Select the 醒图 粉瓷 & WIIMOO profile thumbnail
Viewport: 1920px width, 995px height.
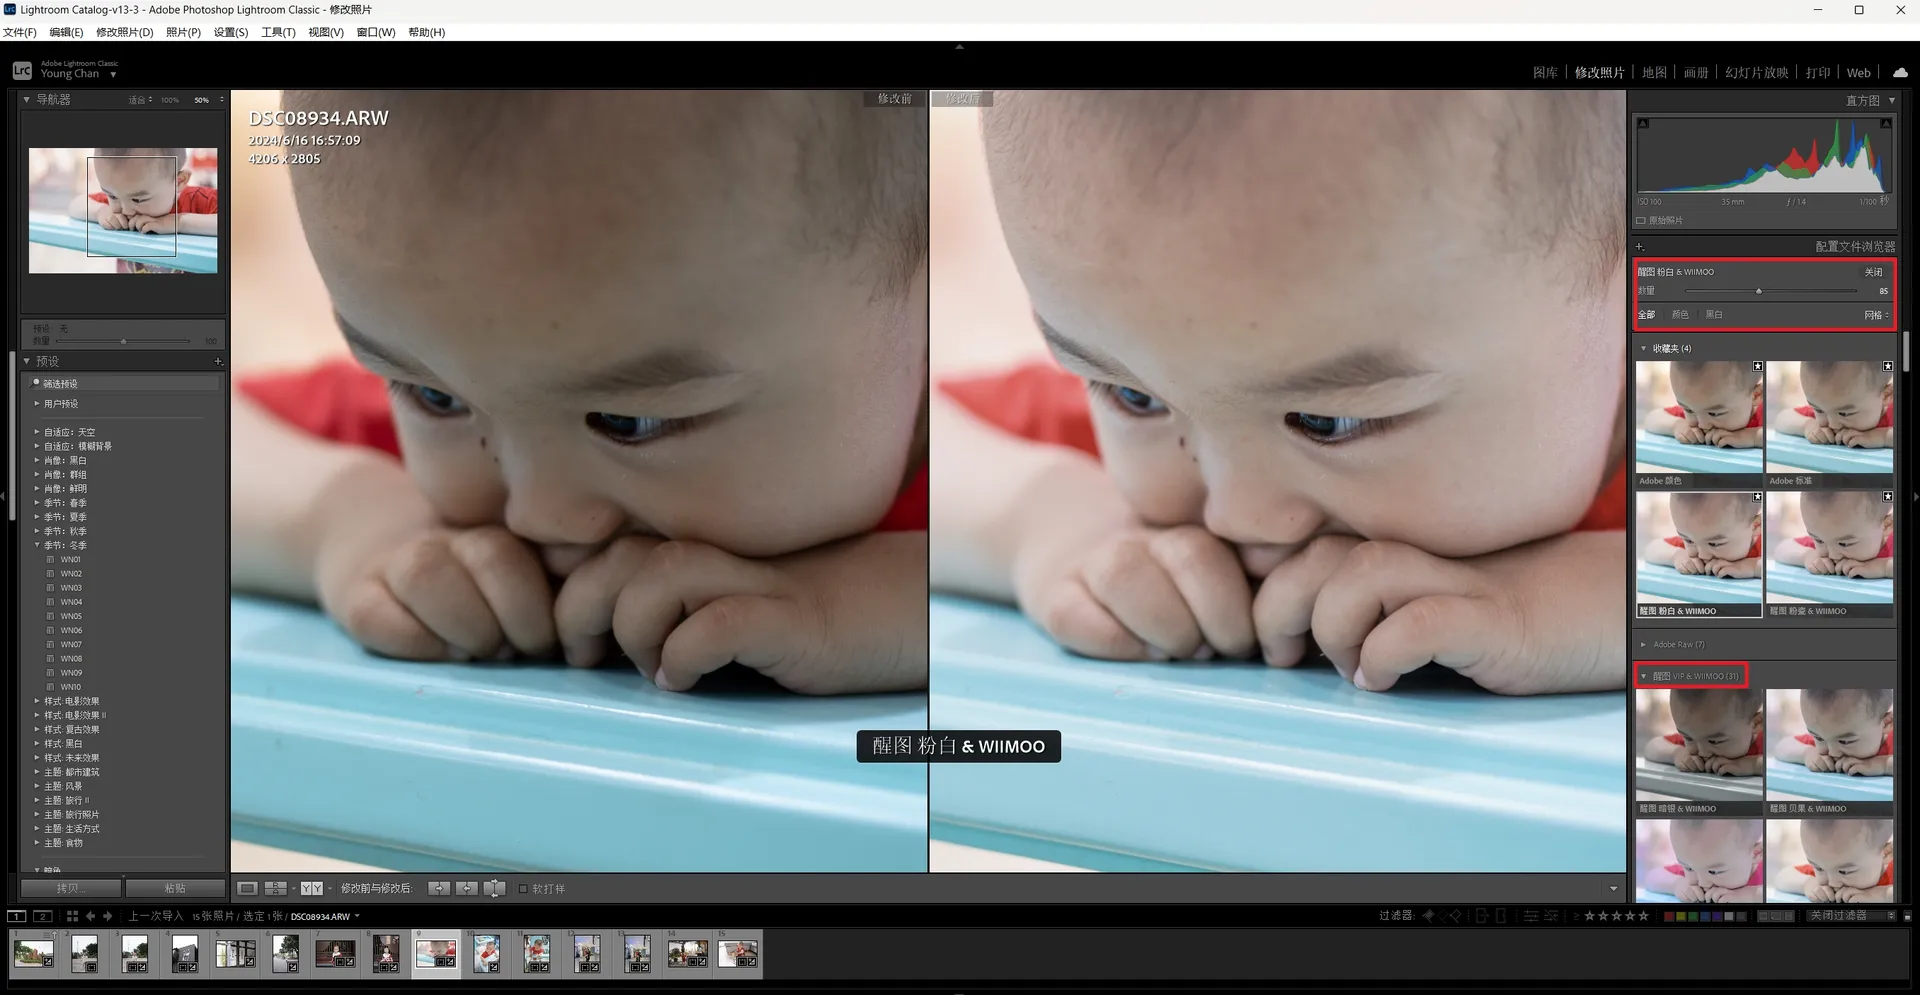pyautogui.click(x=1829, y=550)
